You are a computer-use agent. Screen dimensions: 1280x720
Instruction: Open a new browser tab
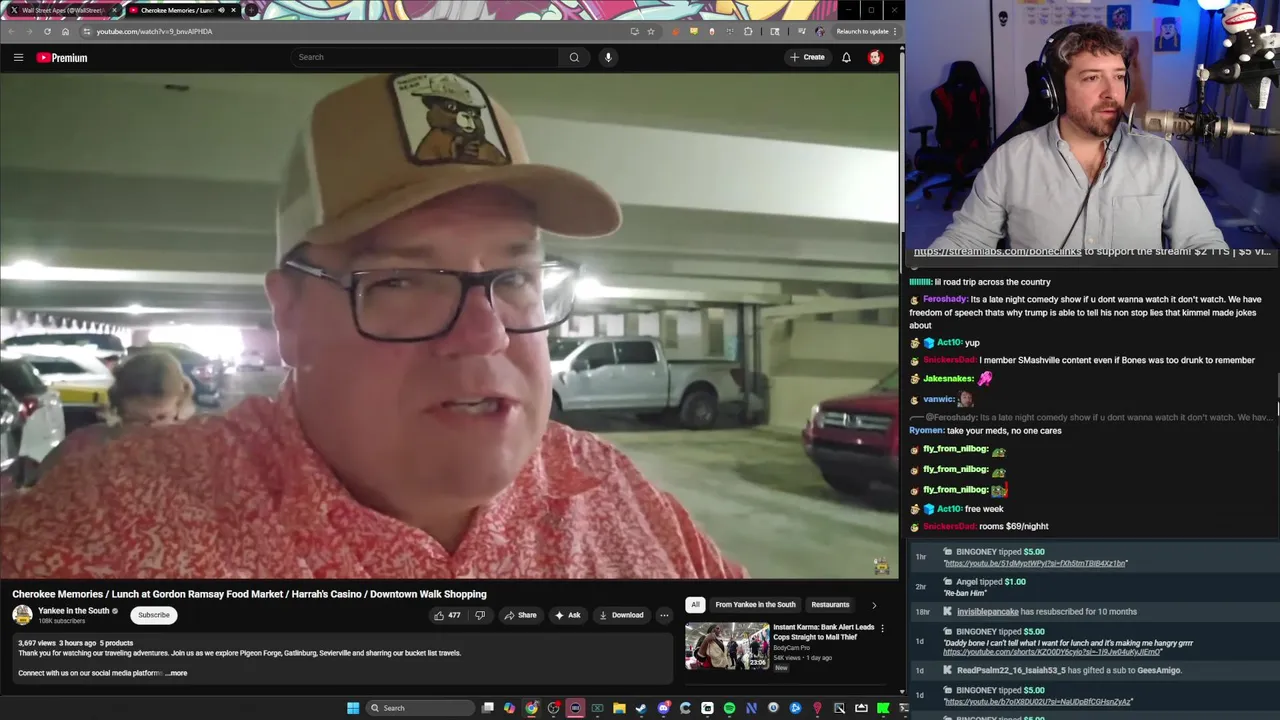pos(252,10)
